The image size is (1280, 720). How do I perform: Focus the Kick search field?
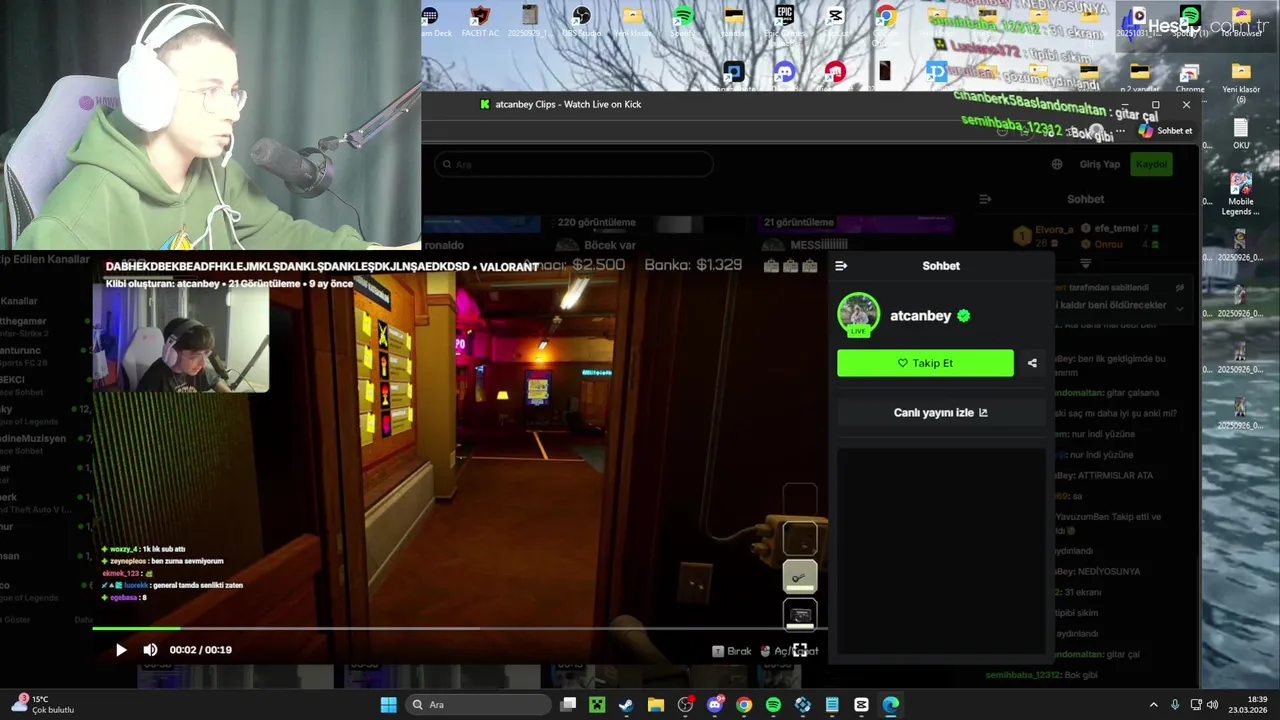coord(574,164)
